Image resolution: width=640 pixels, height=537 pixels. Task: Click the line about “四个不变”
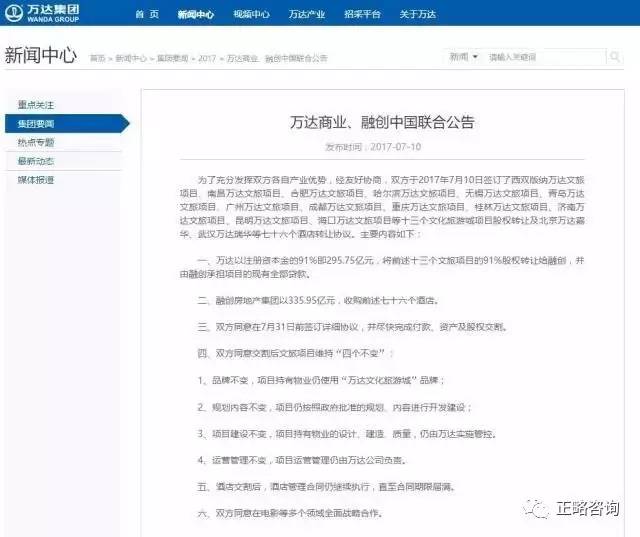coord(295,353)
